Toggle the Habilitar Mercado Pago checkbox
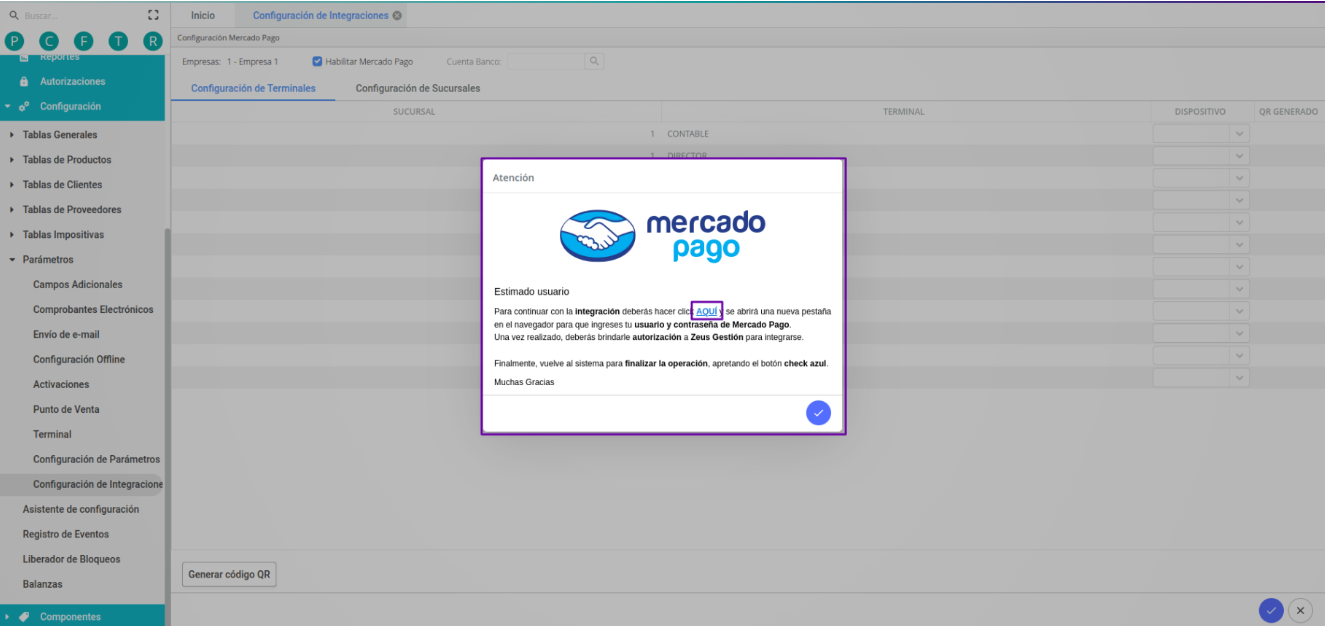 point(318,62)
